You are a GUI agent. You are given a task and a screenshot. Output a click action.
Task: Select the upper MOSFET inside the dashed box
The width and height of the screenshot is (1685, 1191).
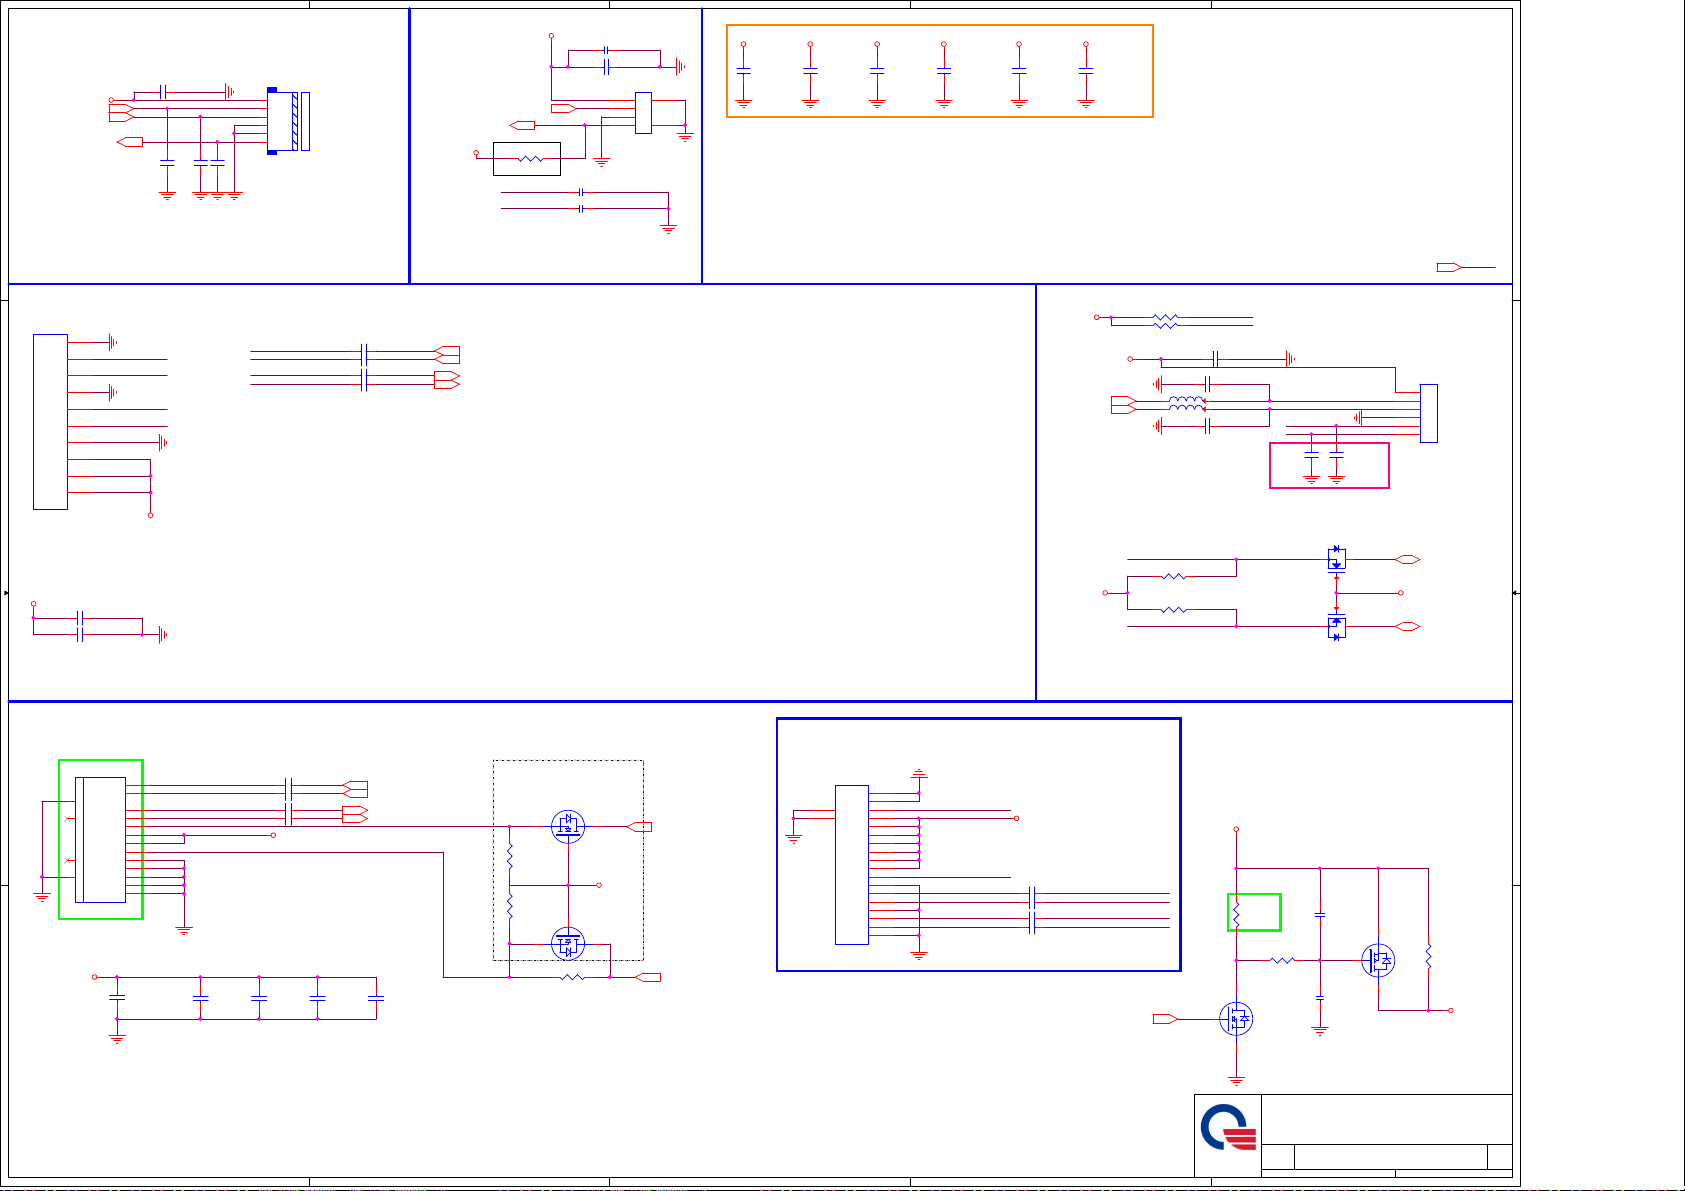pyautogui.click(x=568, y=826)
